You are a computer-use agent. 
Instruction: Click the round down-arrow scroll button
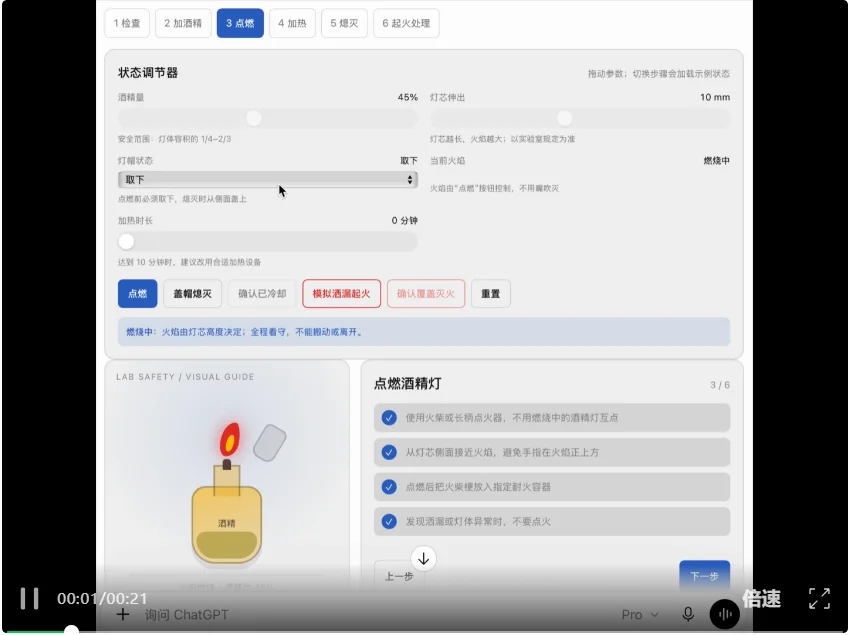(423, 559)
